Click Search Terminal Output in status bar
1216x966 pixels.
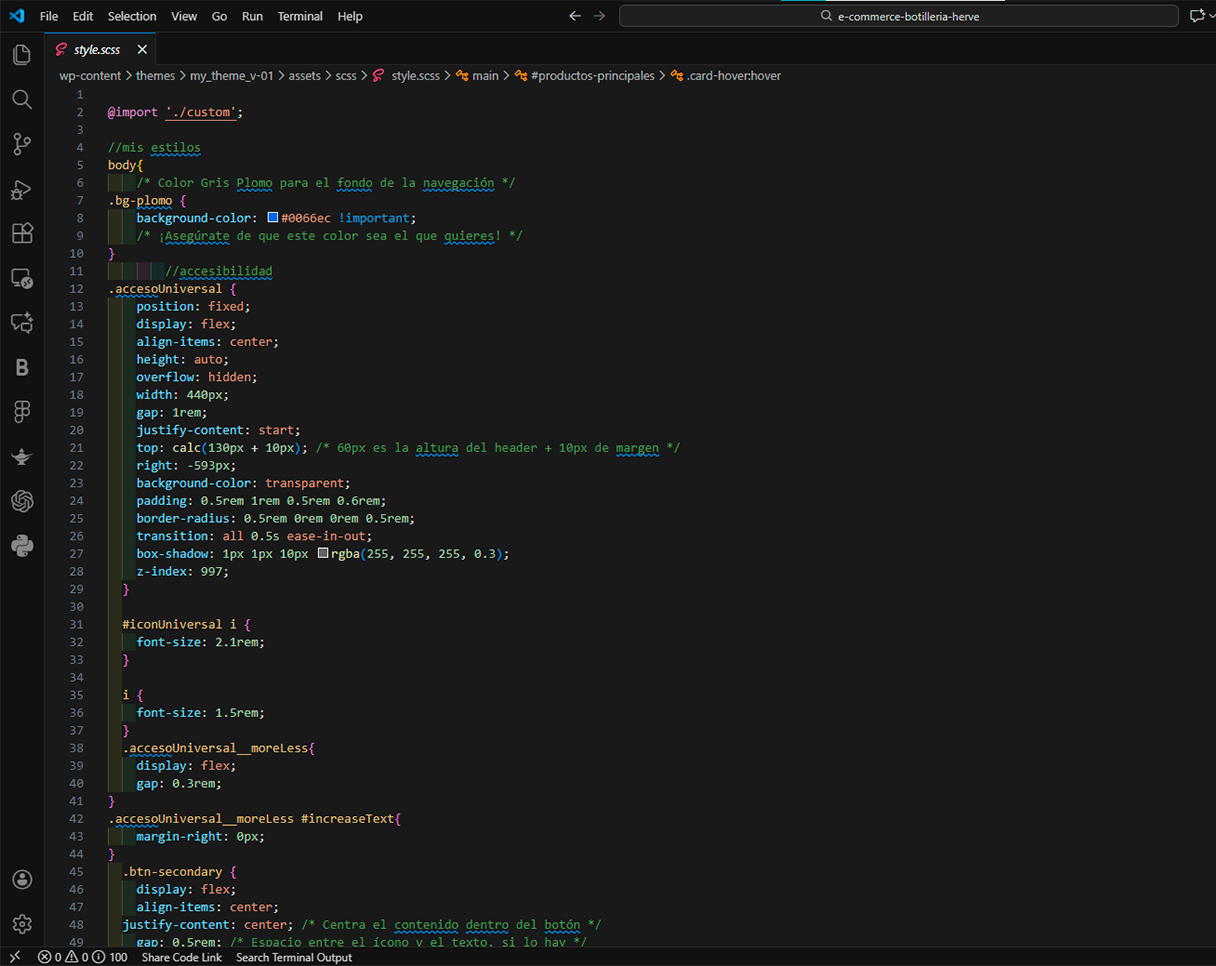tap(294, 957)
